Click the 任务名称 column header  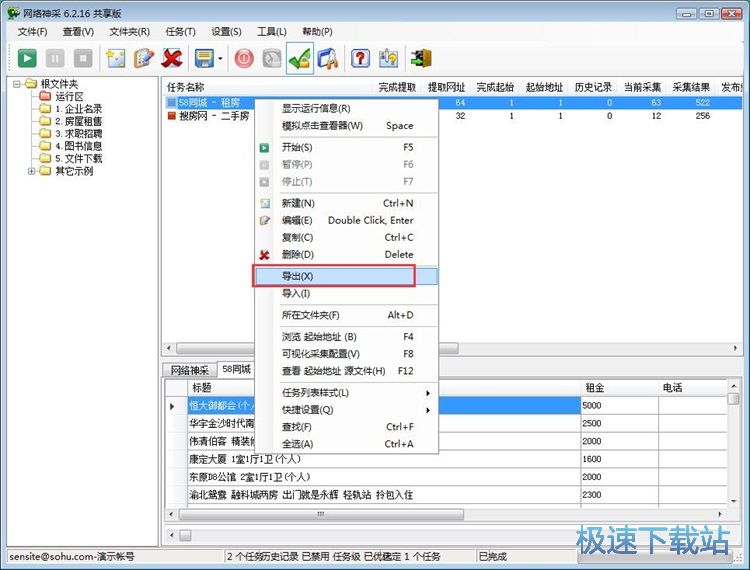(268, 87)
